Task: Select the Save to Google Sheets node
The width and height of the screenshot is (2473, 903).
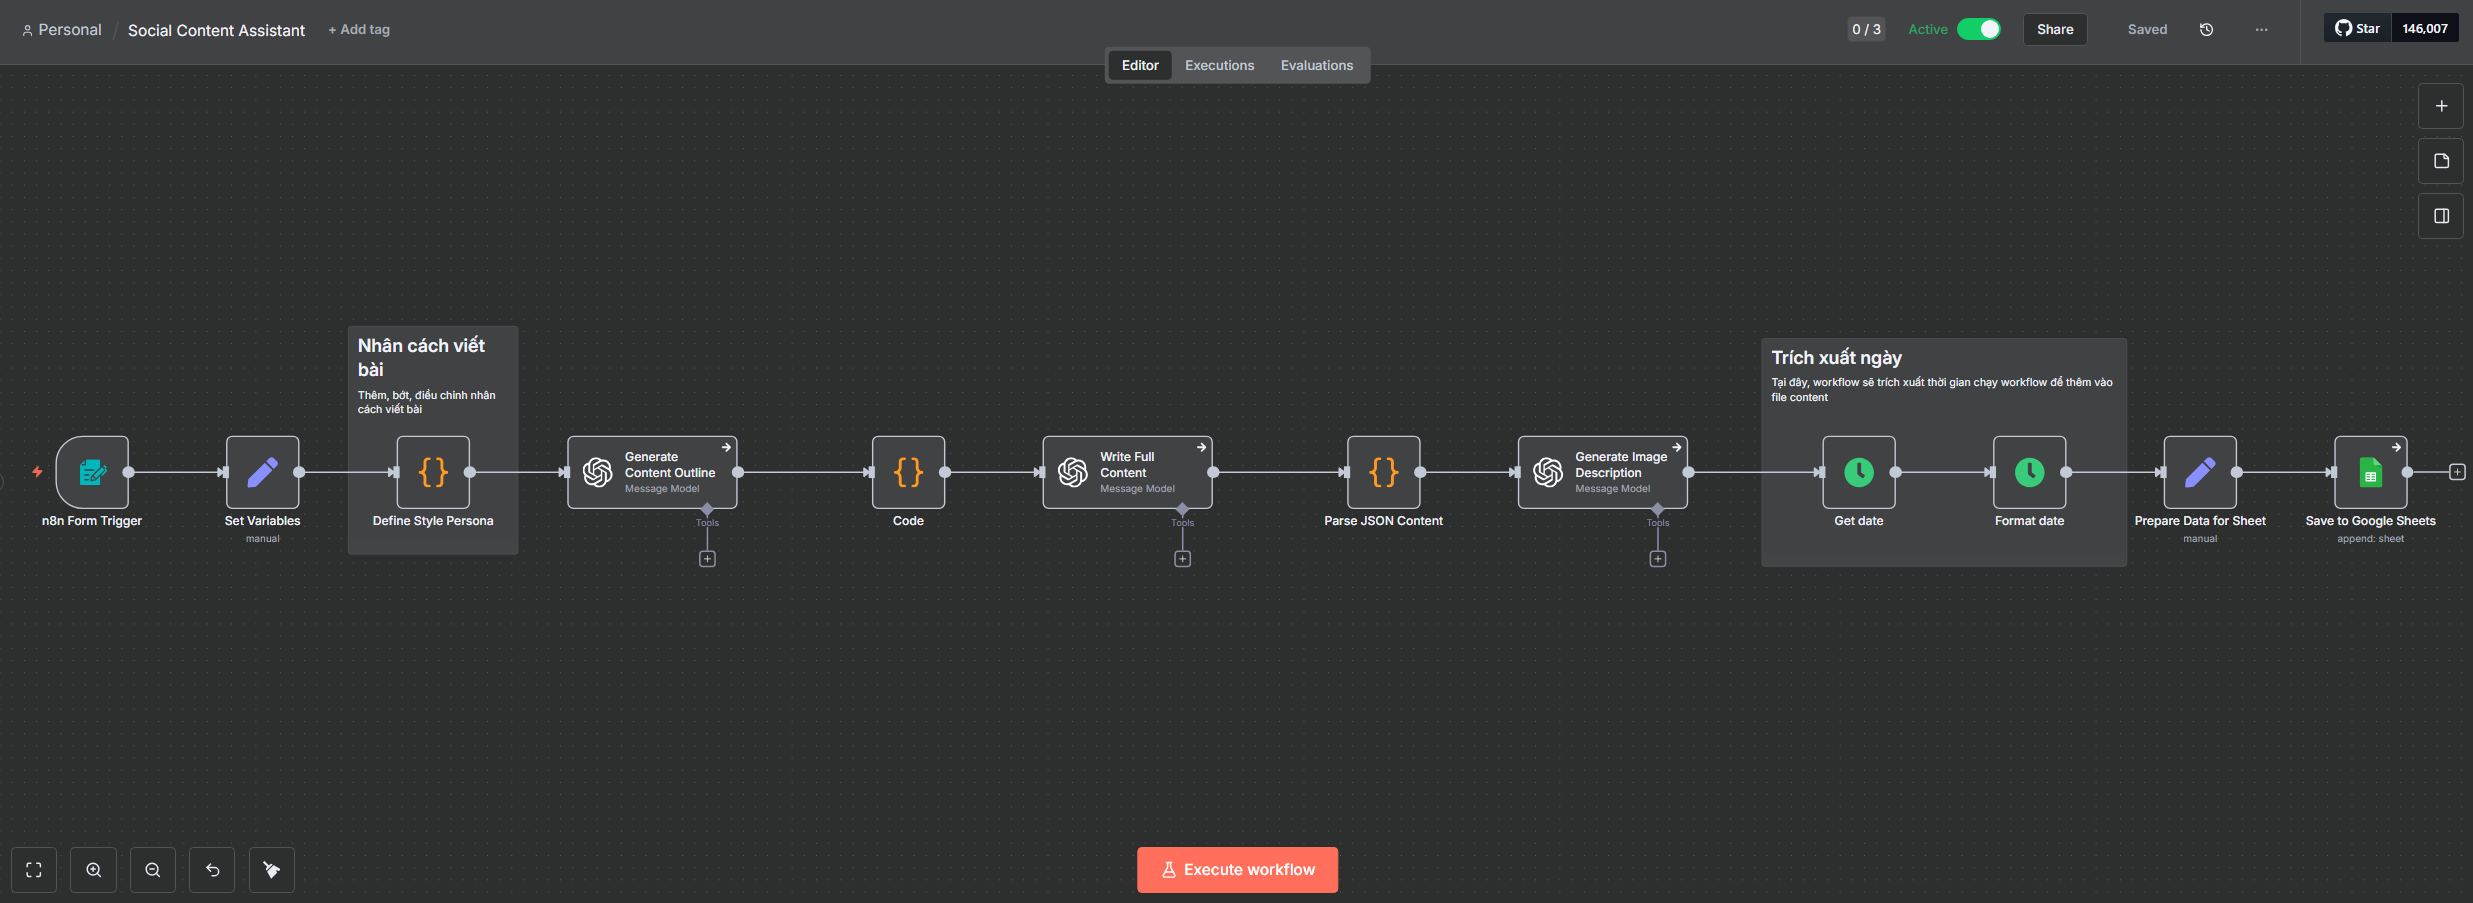Action: click(2370, 472)
